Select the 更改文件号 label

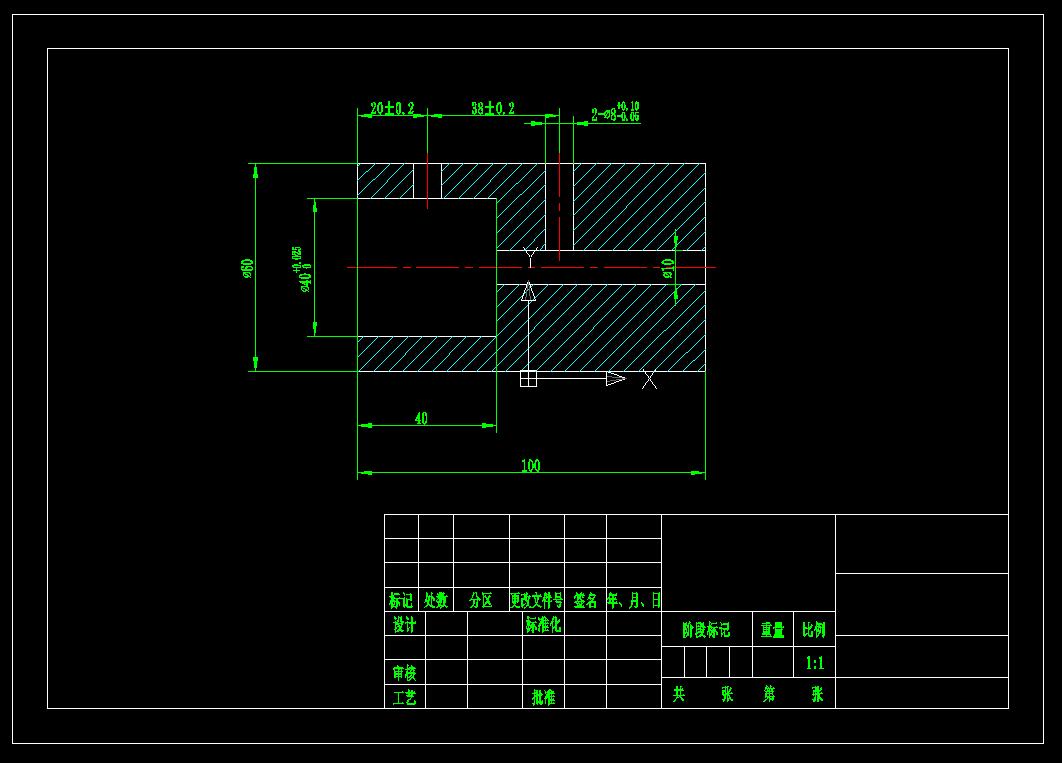[x=536, y=601]
